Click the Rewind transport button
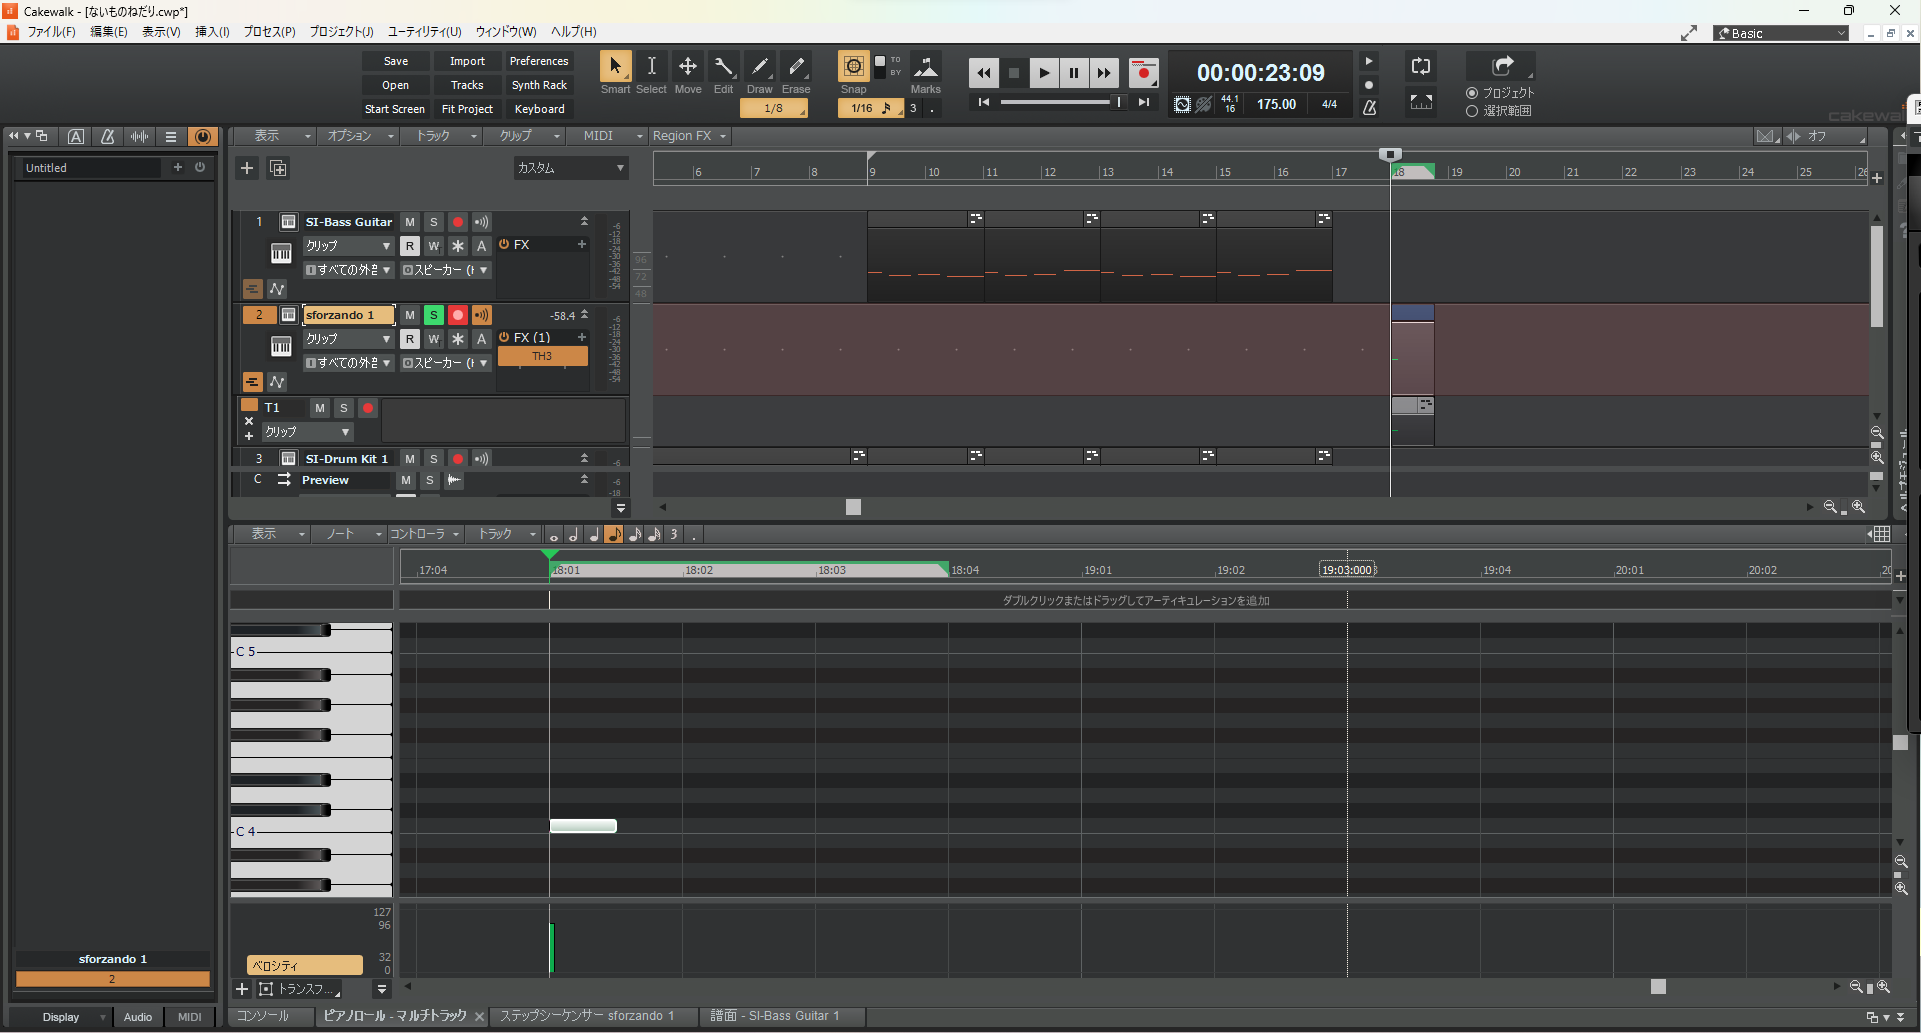The height and width of the screenshot is (1033, 1921). click(984, 73)
